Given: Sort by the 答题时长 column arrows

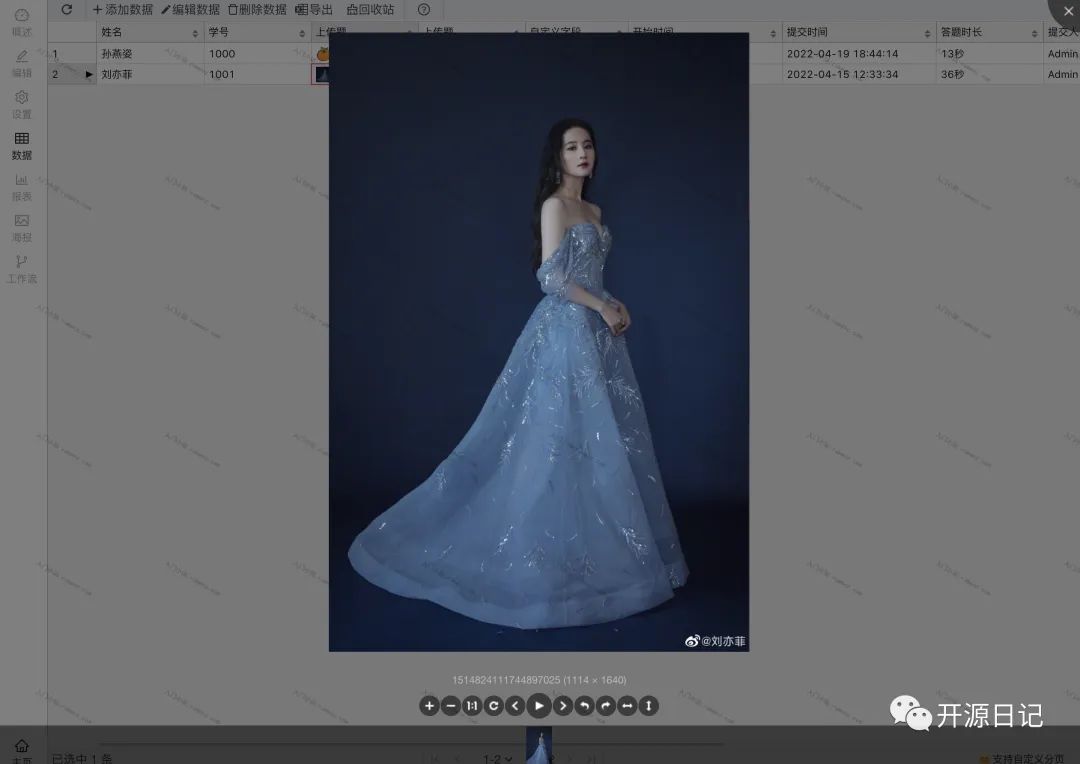Looking at the screenshot, I should (x=1035, y=33).
